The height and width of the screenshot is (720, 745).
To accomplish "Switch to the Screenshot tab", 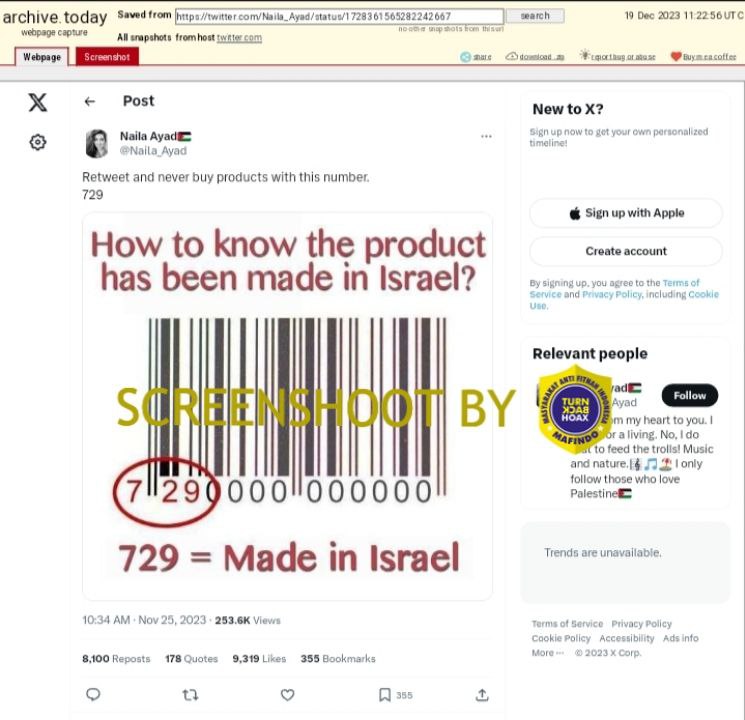I will click(x=107, y=57).
